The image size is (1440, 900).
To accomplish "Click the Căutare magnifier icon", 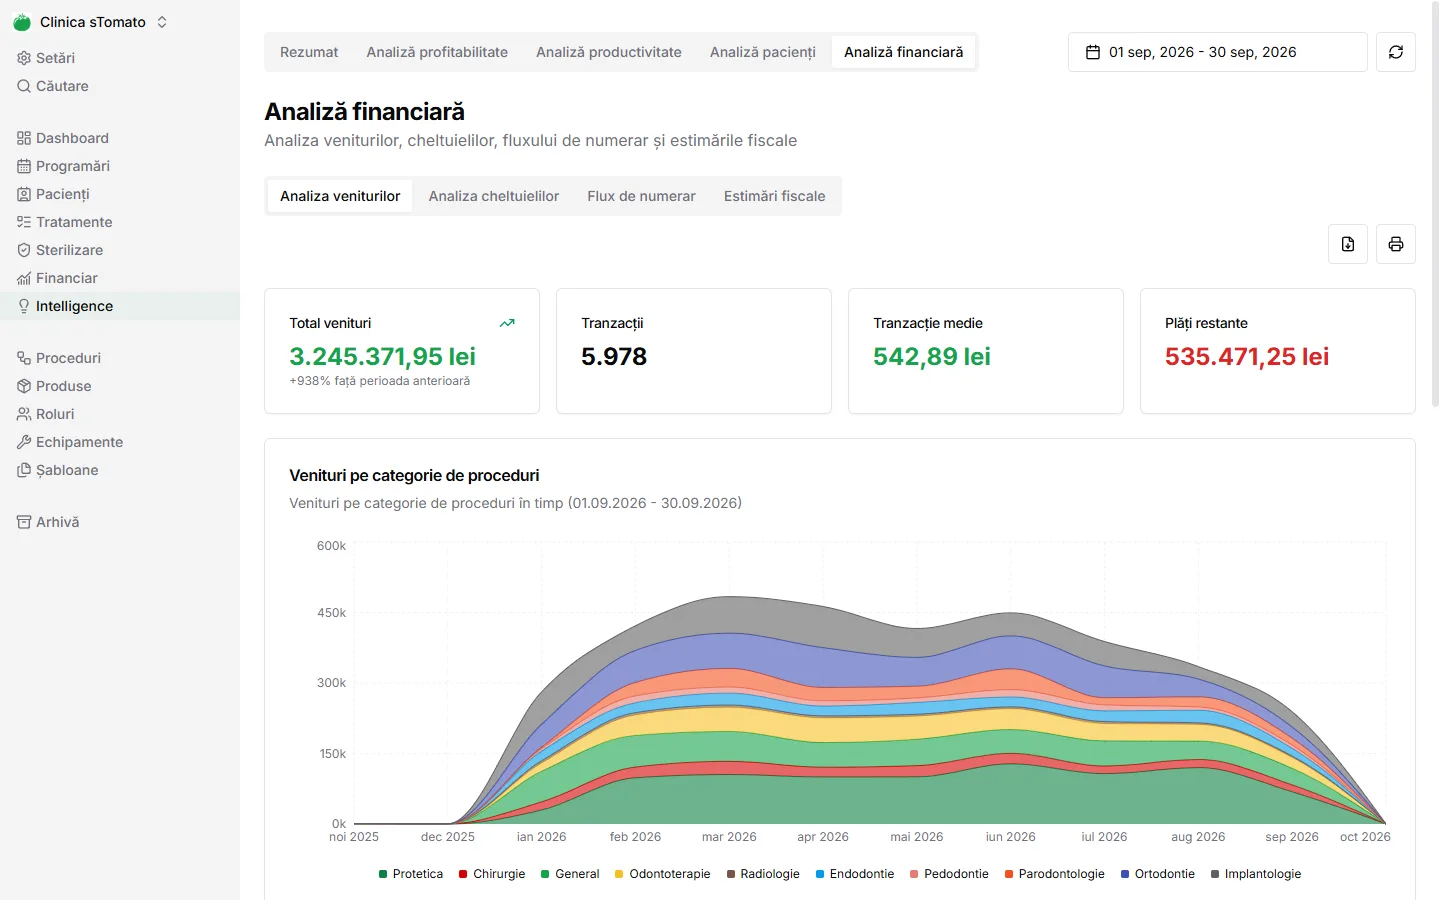I will (x=24, y=86).
